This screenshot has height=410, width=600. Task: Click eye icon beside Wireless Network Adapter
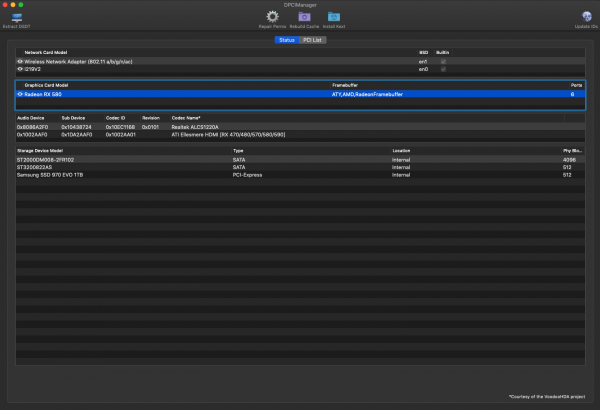pyautogui.click(x=20, y=62)
